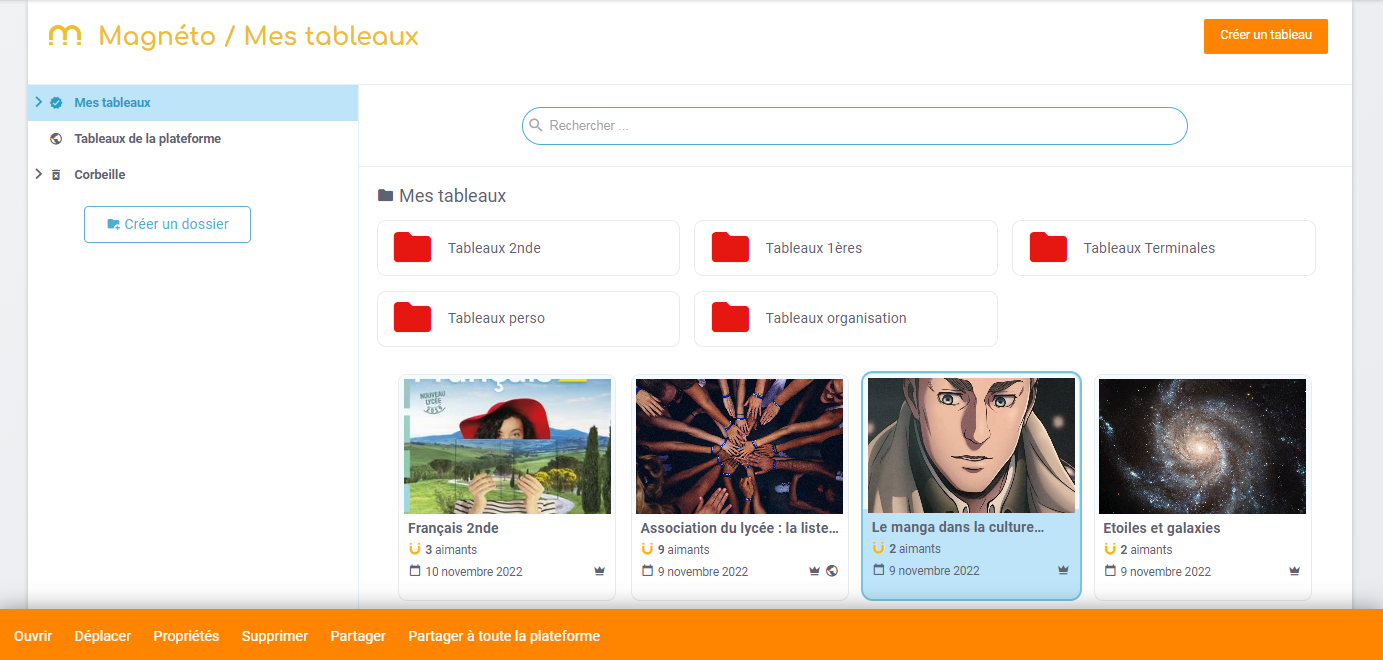Viewport: 1383px width, 660px height.
Task: Click the crown owner icon on Français 2nde card
Action: click(x=599, y=572)
